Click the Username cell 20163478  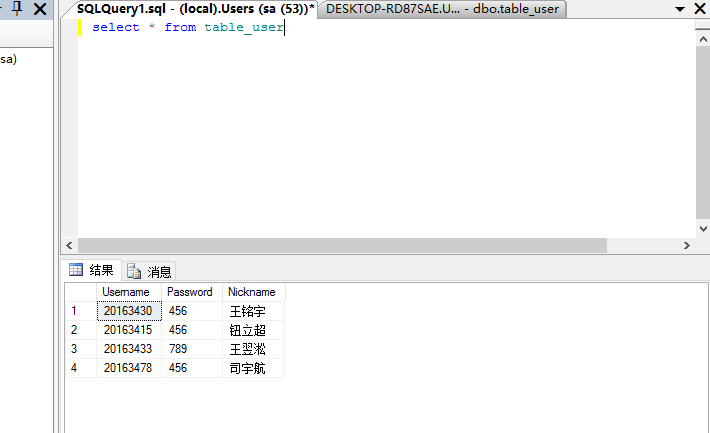click(x=129, y=368)
